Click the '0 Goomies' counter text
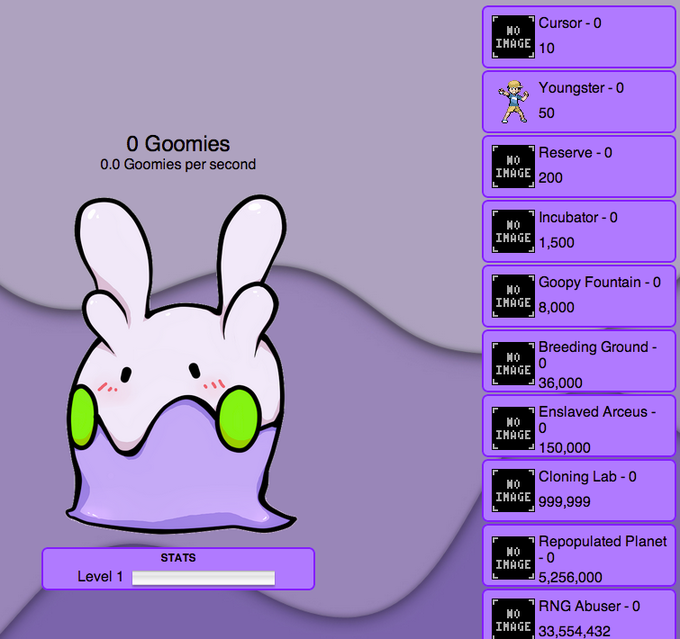This screenshot has height=639, width=680. pyautogui.click(x=178, y=144)
